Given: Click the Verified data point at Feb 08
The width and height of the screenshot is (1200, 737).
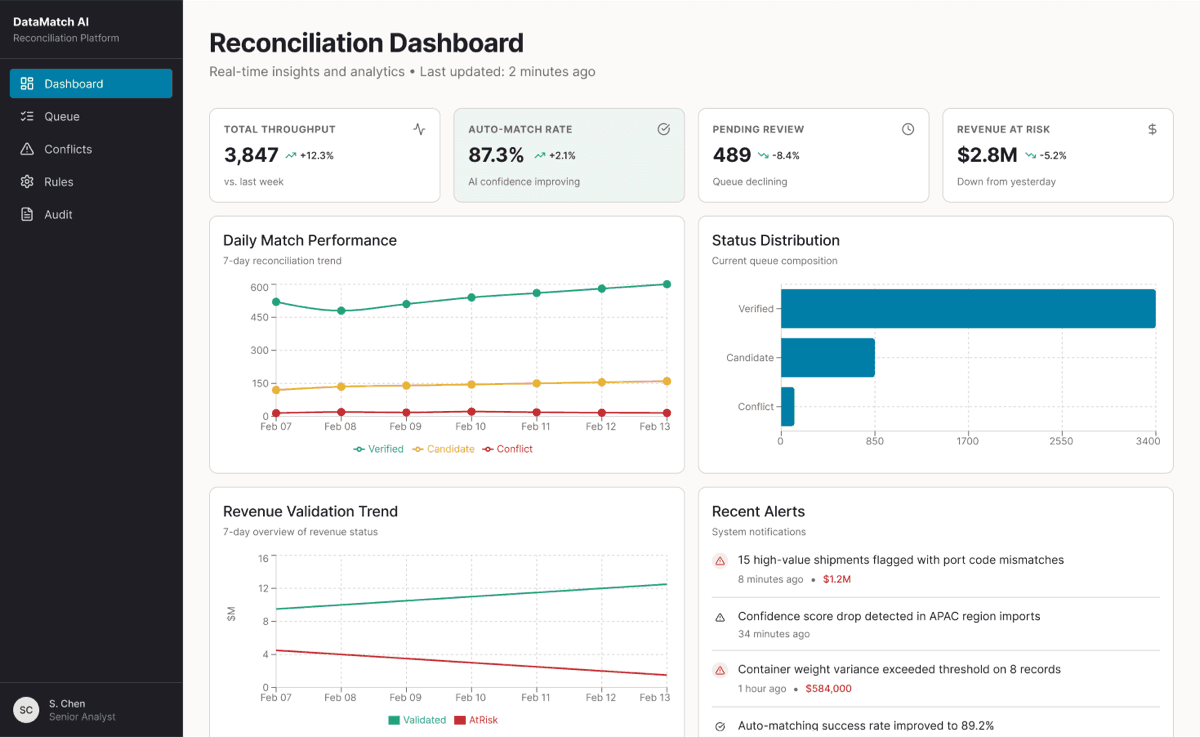Looking at the screenshot, I should pyautogui.click(x=341, y=311).
